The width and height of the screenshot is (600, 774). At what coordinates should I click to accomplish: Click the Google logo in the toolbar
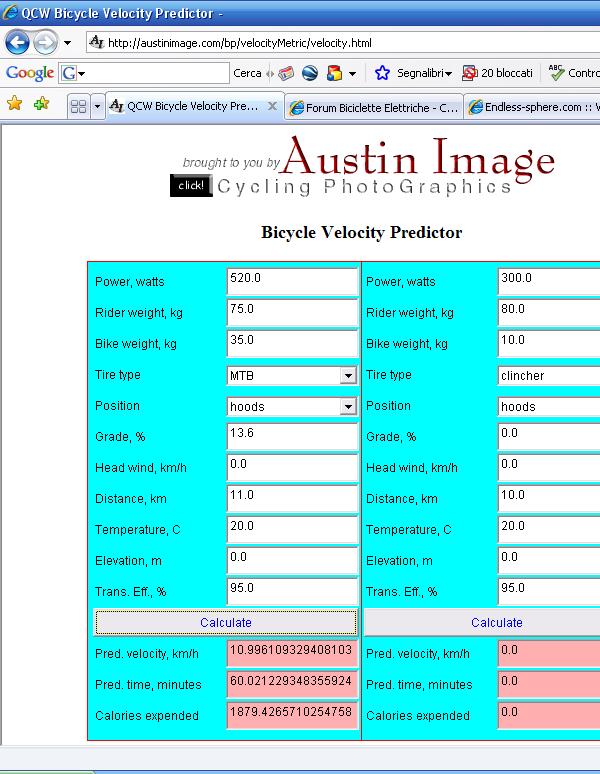point(30,73)
